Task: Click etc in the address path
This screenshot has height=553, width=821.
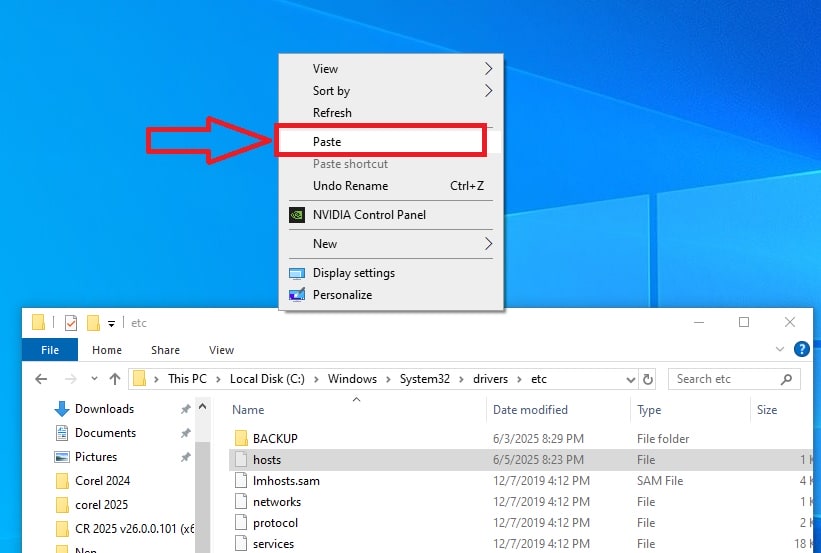Action: click(539, 379)
